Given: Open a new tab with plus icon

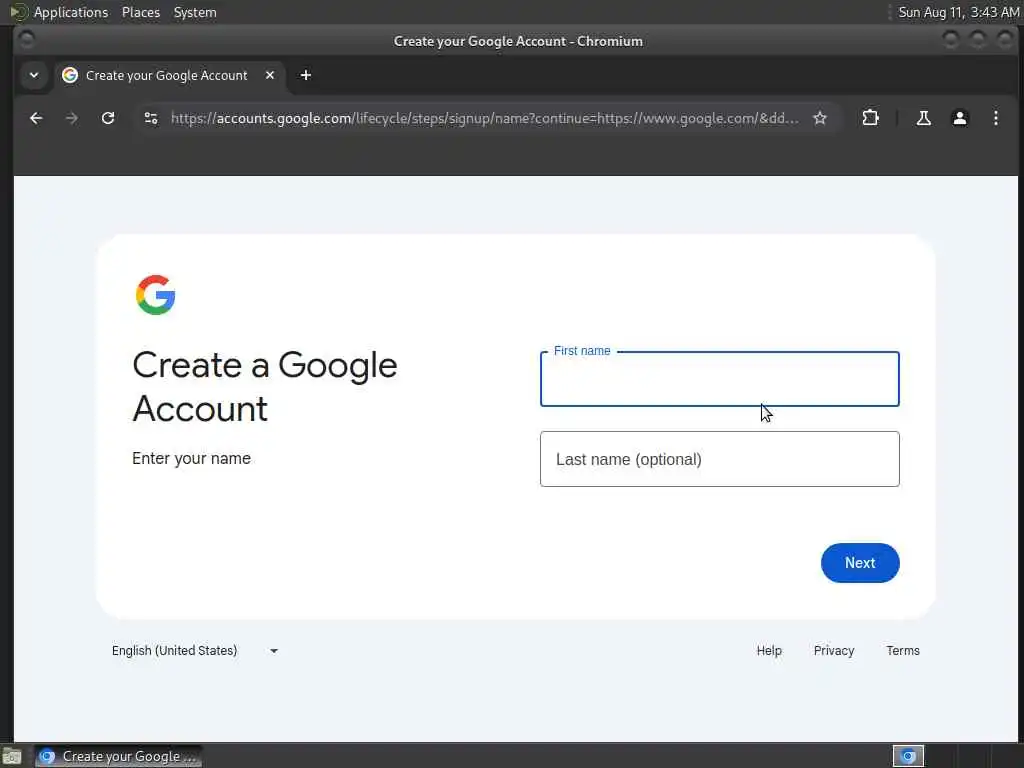Looking at the screenshot, I should 306,75.
